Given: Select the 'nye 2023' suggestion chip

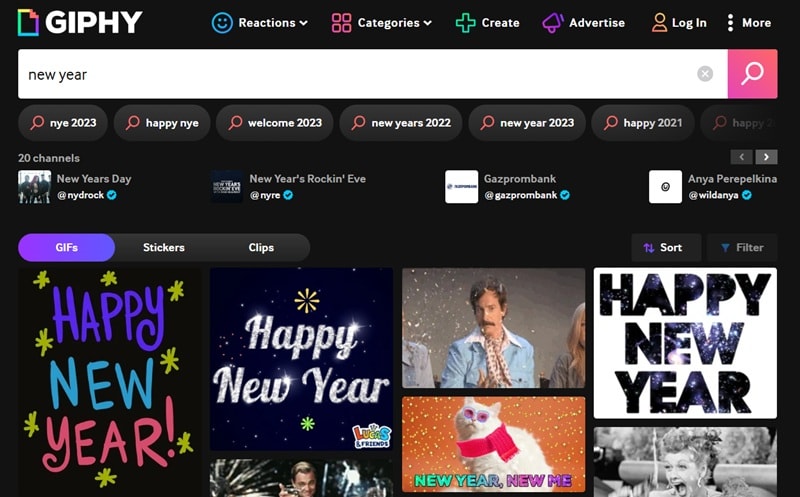Looking at the screenshot, I should tap(63, 122).
